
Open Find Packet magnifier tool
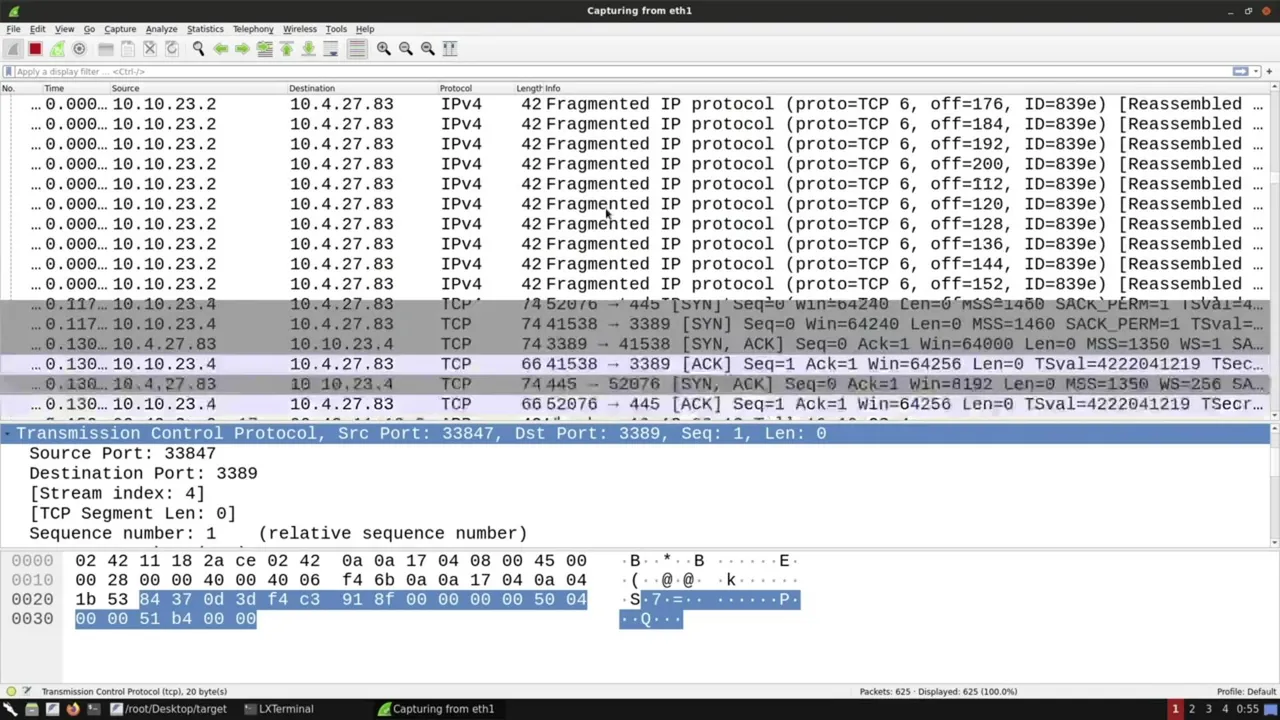click(198, 48)
